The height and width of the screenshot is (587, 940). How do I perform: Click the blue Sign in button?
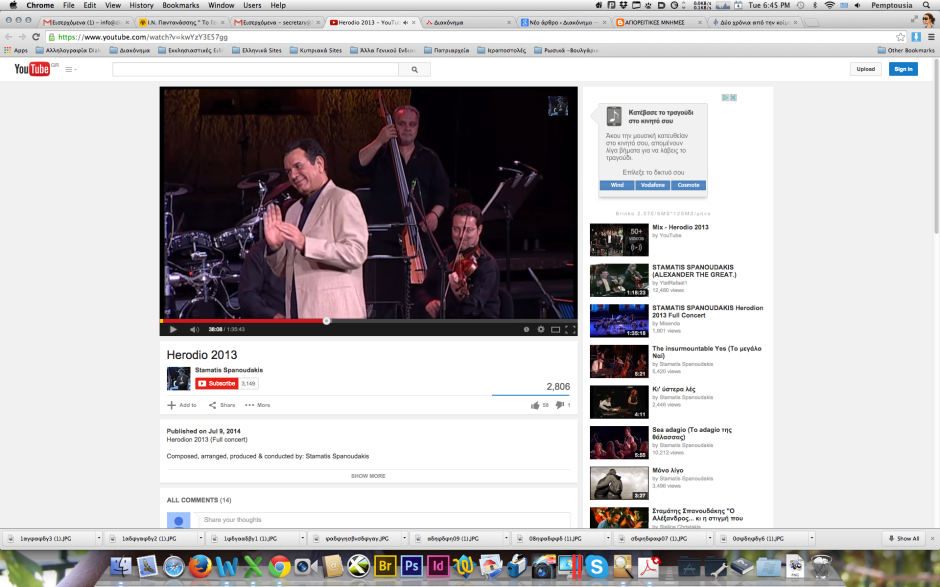903,69
